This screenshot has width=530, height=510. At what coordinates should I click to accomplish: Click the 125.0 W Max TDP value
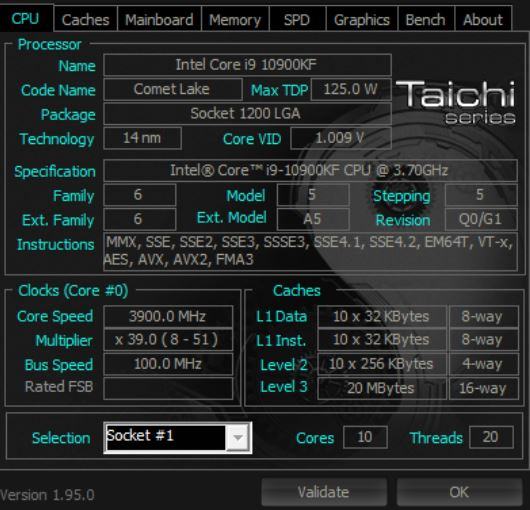pos(351,89)
